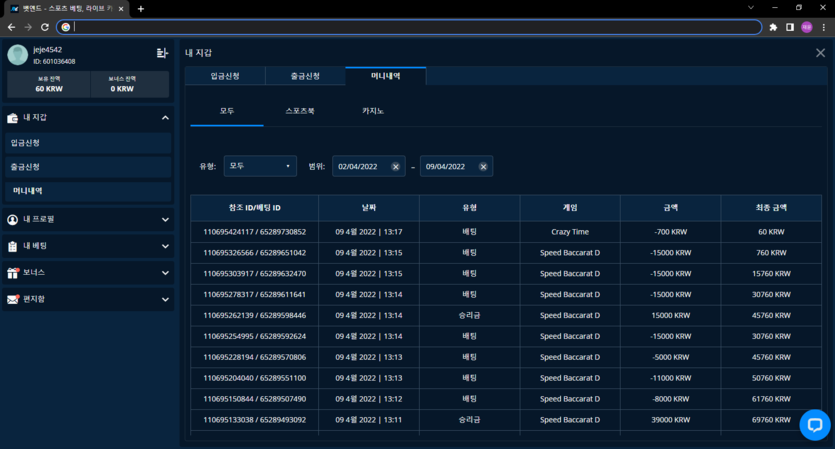This screenshot has width=835, height=449.
Task: Open the tab search dropdown arrow
Action: click(750, 7)
